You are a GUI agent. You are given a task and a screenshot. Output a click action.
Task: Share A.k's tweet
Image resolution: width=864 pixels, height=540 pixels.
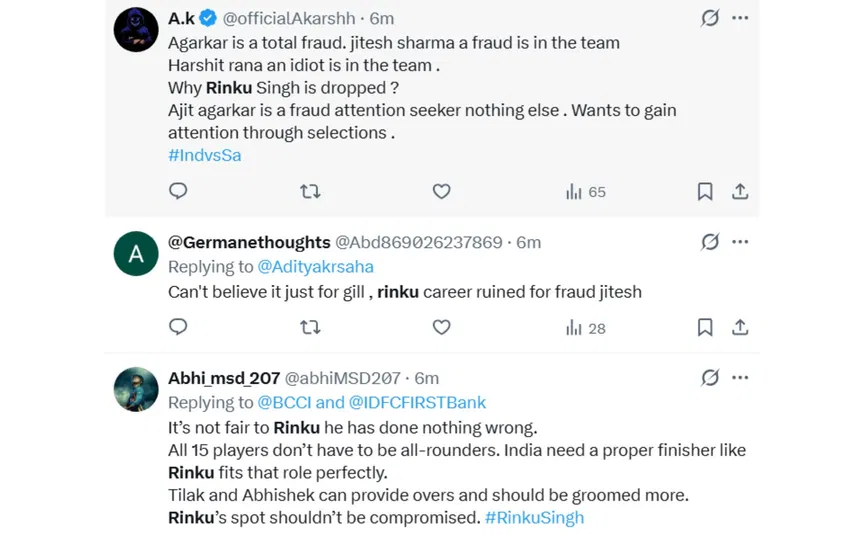tap(740, 191)
